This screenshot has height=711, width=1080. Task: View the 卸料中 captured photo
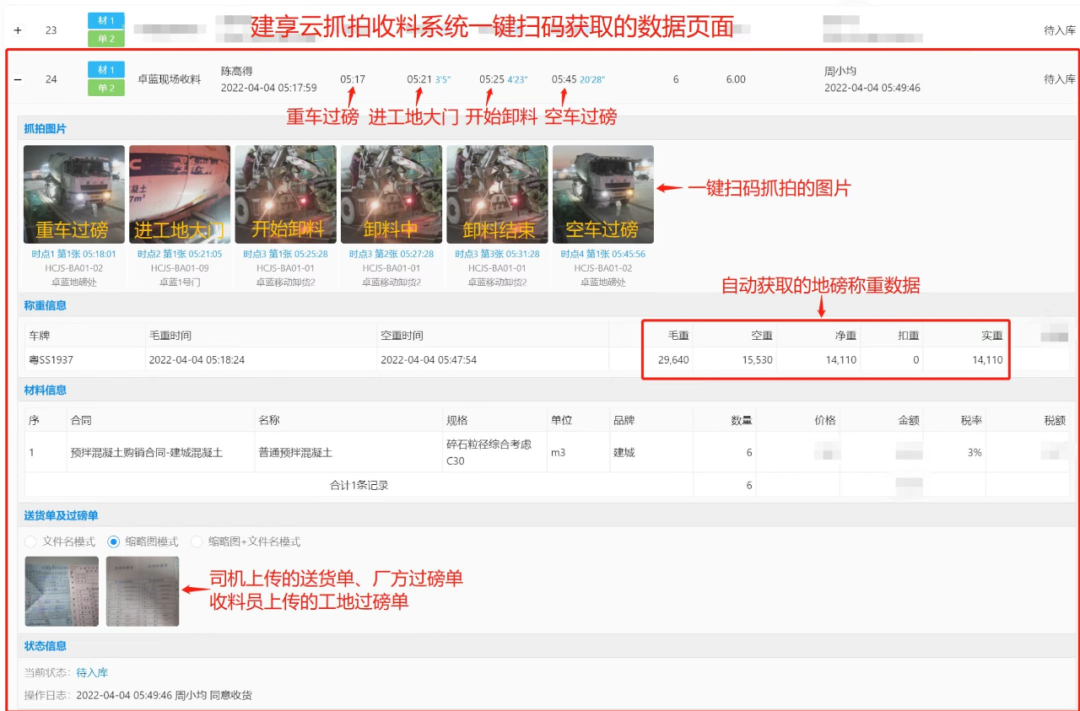click(391, 195)
